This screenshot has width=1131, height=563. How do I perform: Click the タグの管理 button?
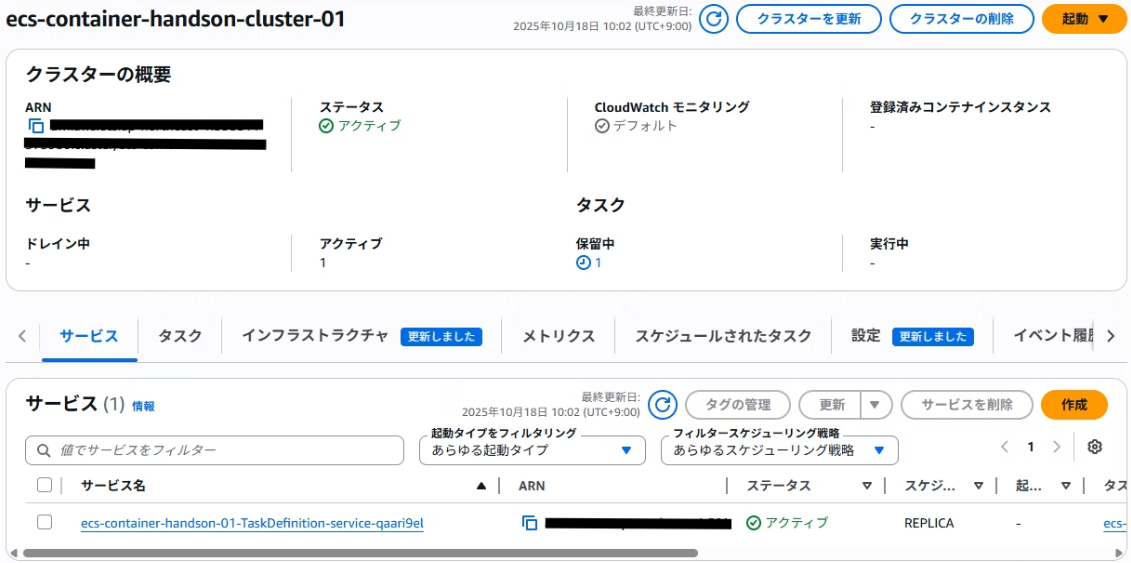(x=738, y=405)
